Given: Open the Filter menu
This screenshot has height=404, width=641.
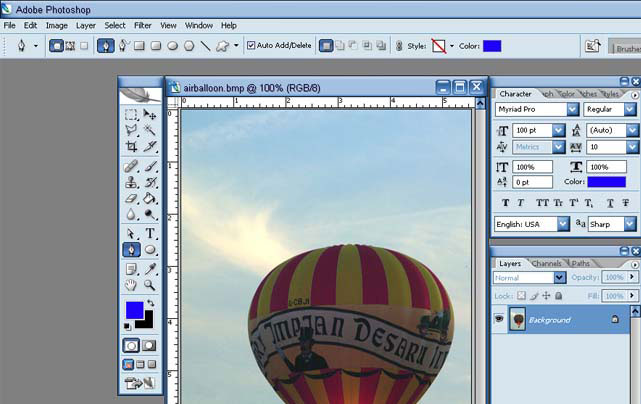Looking at the screenshot, I should pyautogui.click(x=143, y=25).
